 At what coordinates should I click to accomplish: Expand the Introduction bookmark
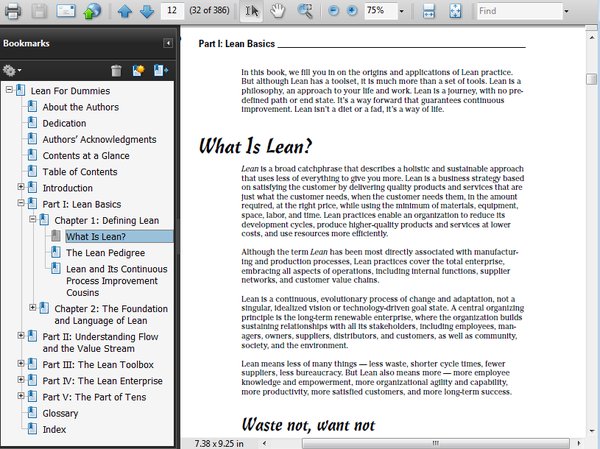(x=21, y=187)
